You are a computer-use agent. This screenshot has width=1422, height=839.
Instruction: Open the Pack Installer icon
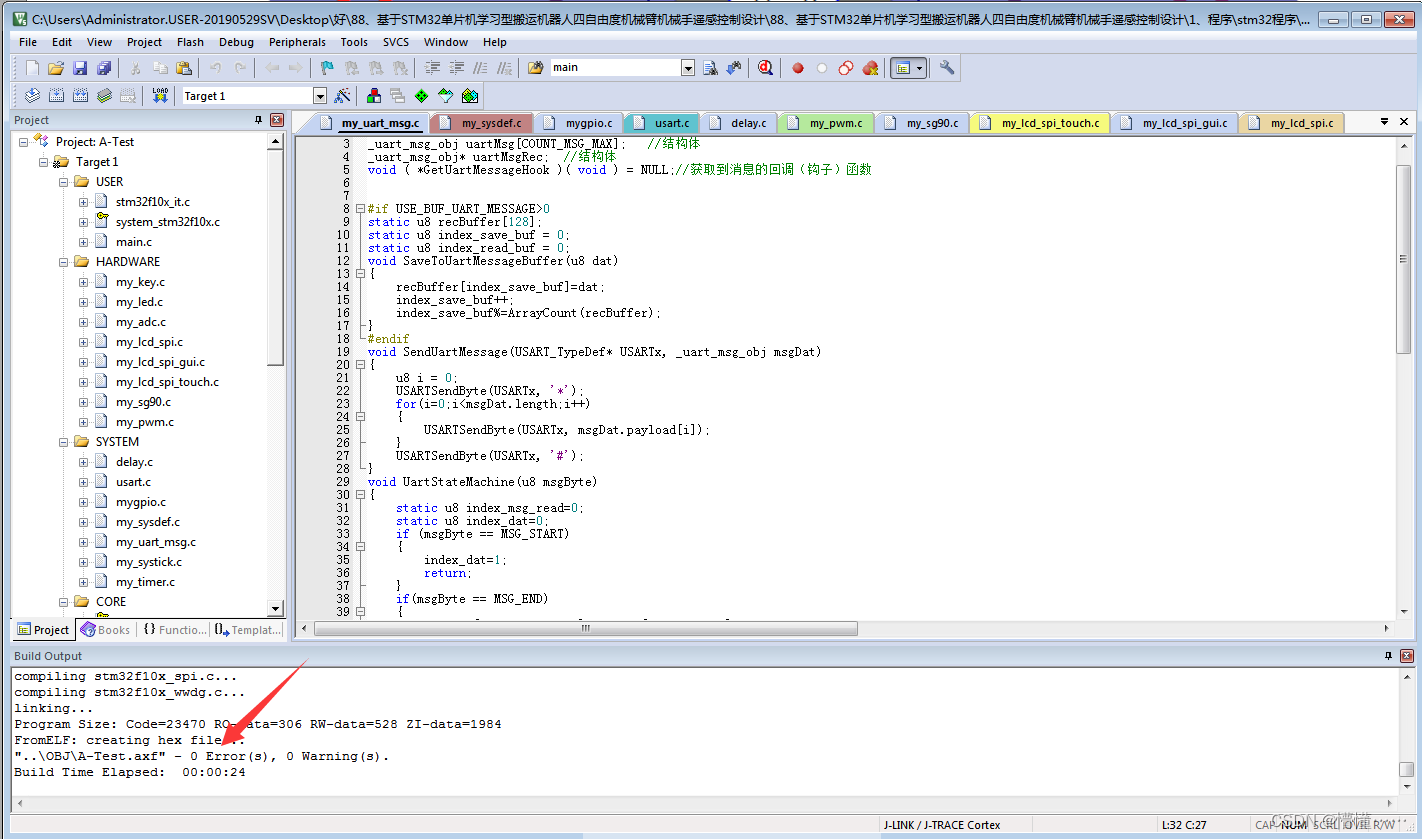[x=469, y=96]
